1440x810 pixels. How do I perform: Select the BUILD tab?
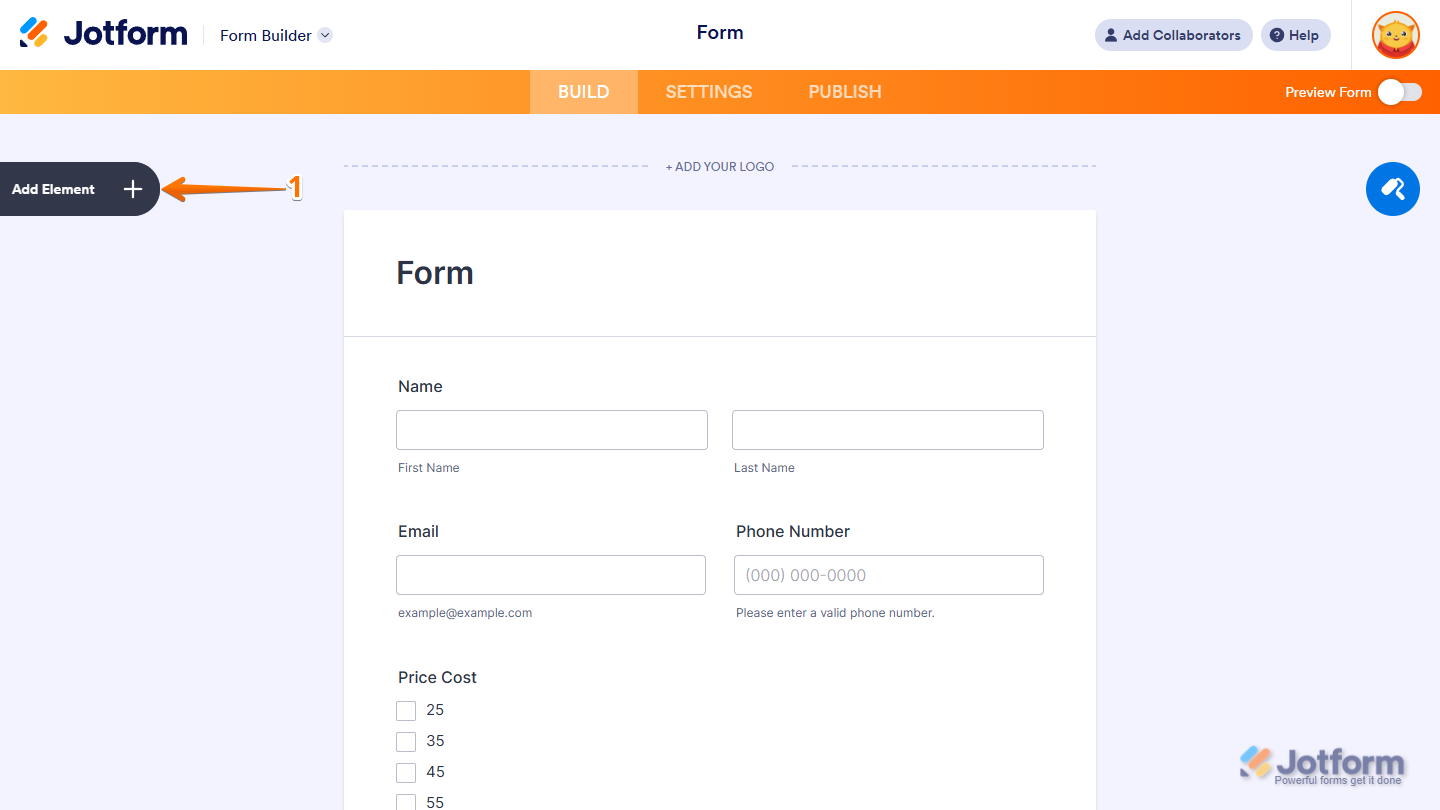[583, 91]
